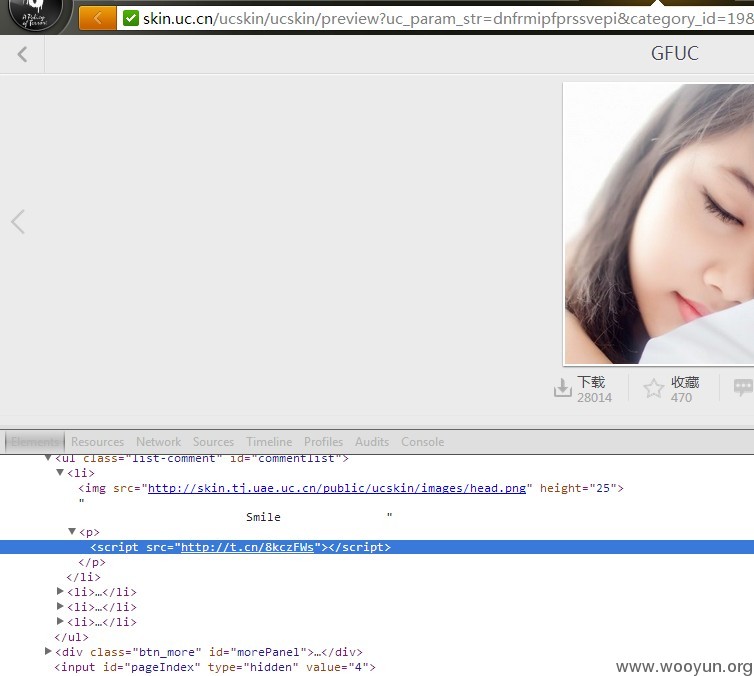Open the Elements tab

[35, 442]
